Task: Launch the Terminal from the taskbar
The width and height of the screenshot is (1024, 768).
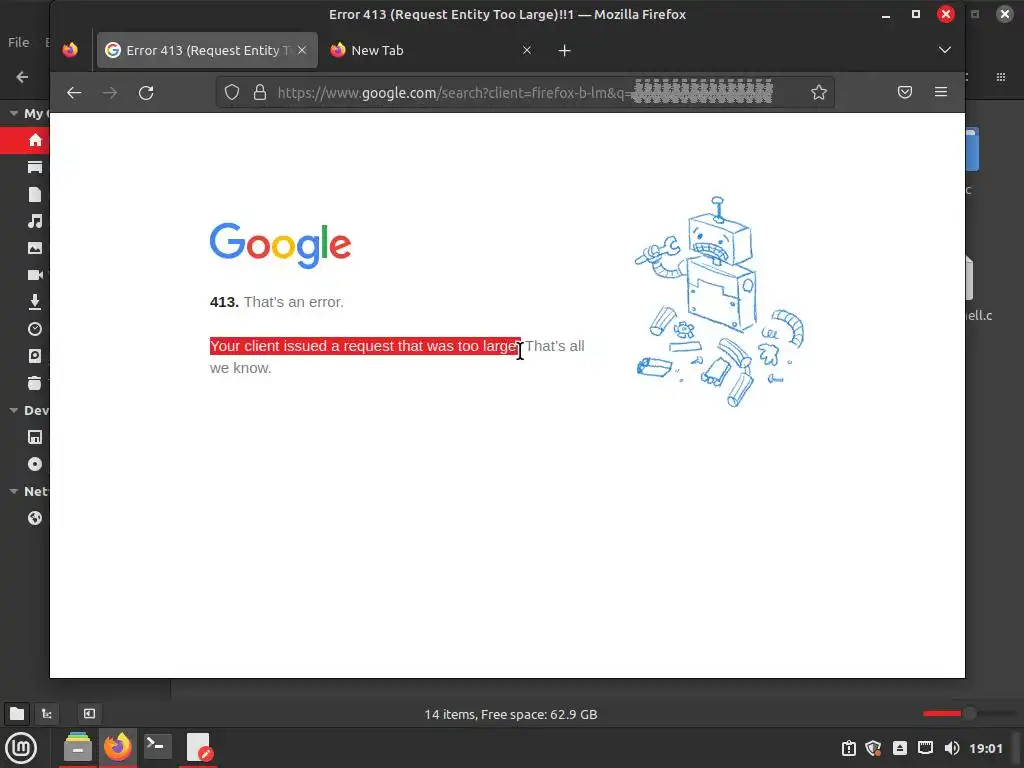Action: pos(157,748)
